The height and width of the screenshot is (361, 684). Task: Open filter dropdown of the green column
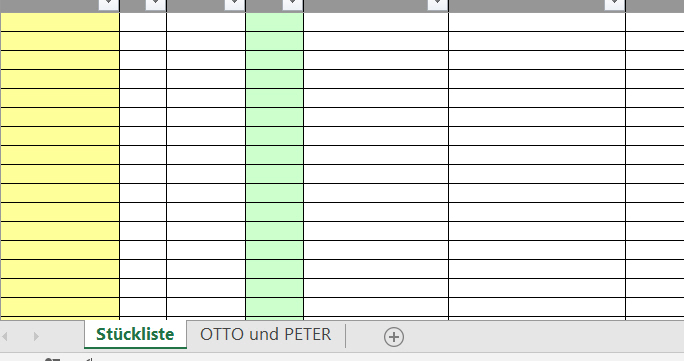(292, 4)
